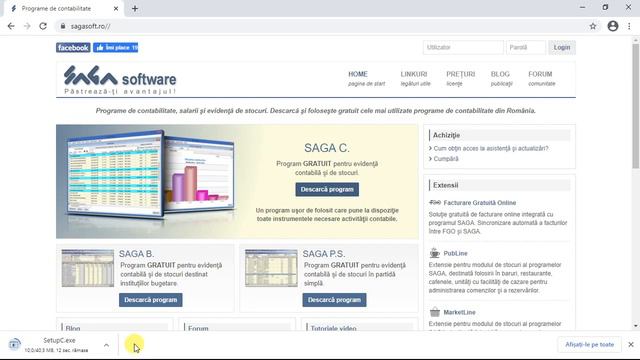Click the SAGA B. screenshot thumbnail
The width and height of the screenshot is (640, 360).
tap(88, 268)
